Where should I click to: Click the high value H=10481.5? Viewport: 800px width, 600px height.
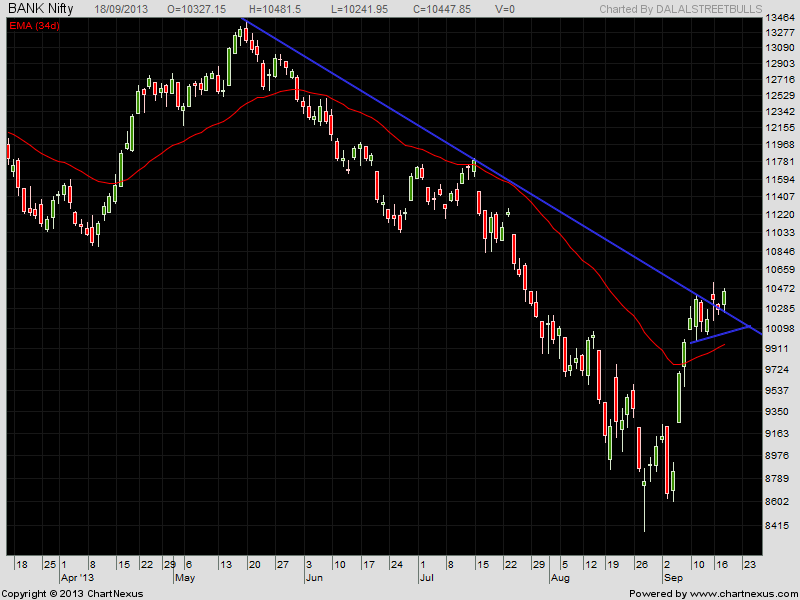(275, 9)
